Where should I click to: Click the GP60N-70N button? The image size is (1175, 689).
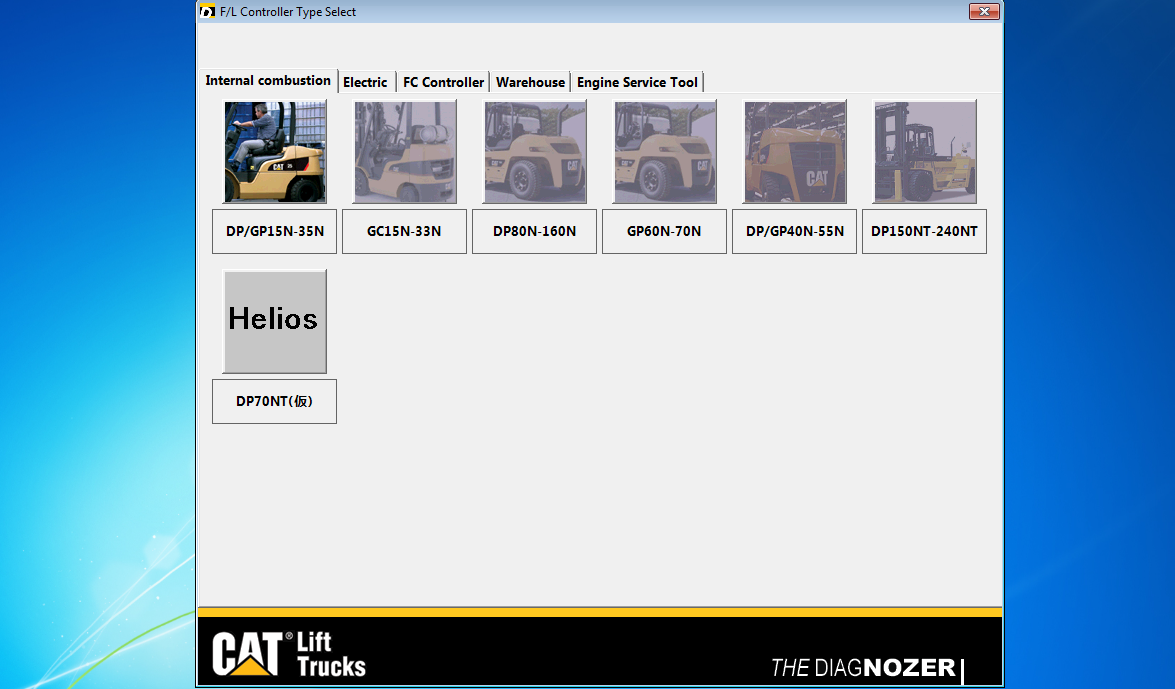point(665,232)
